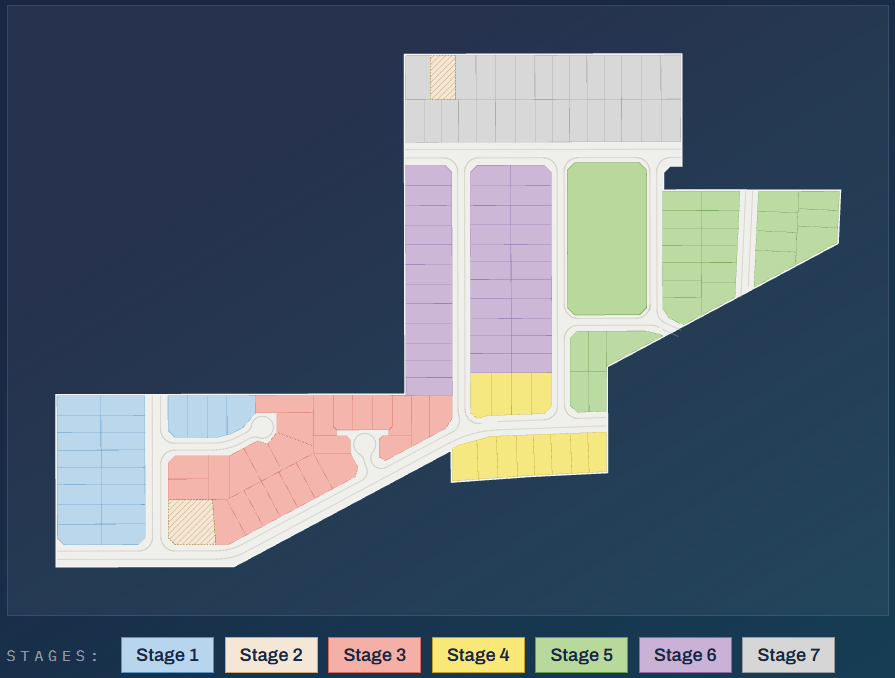Click the yellow lots strip south of road

tap(529, 457)
